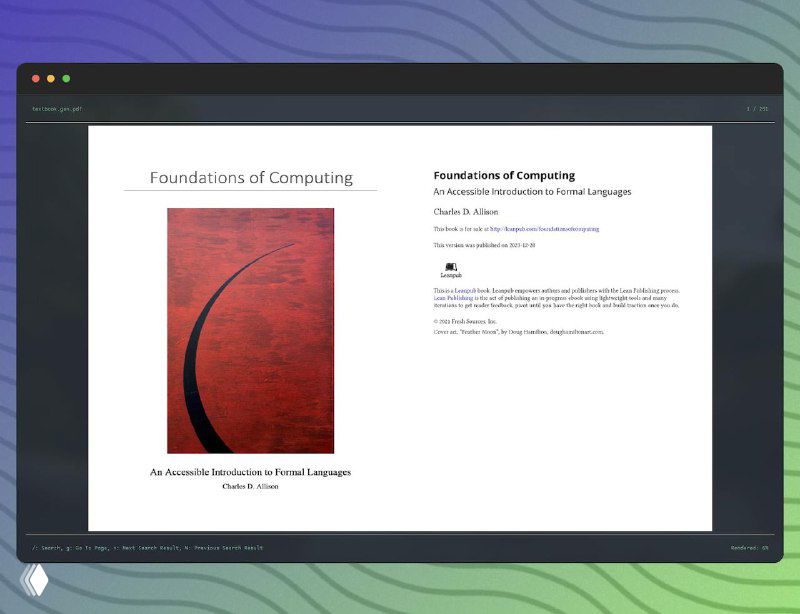
Task: Click the bold "Foundations of Computing" heading
Action: point(504,175)
